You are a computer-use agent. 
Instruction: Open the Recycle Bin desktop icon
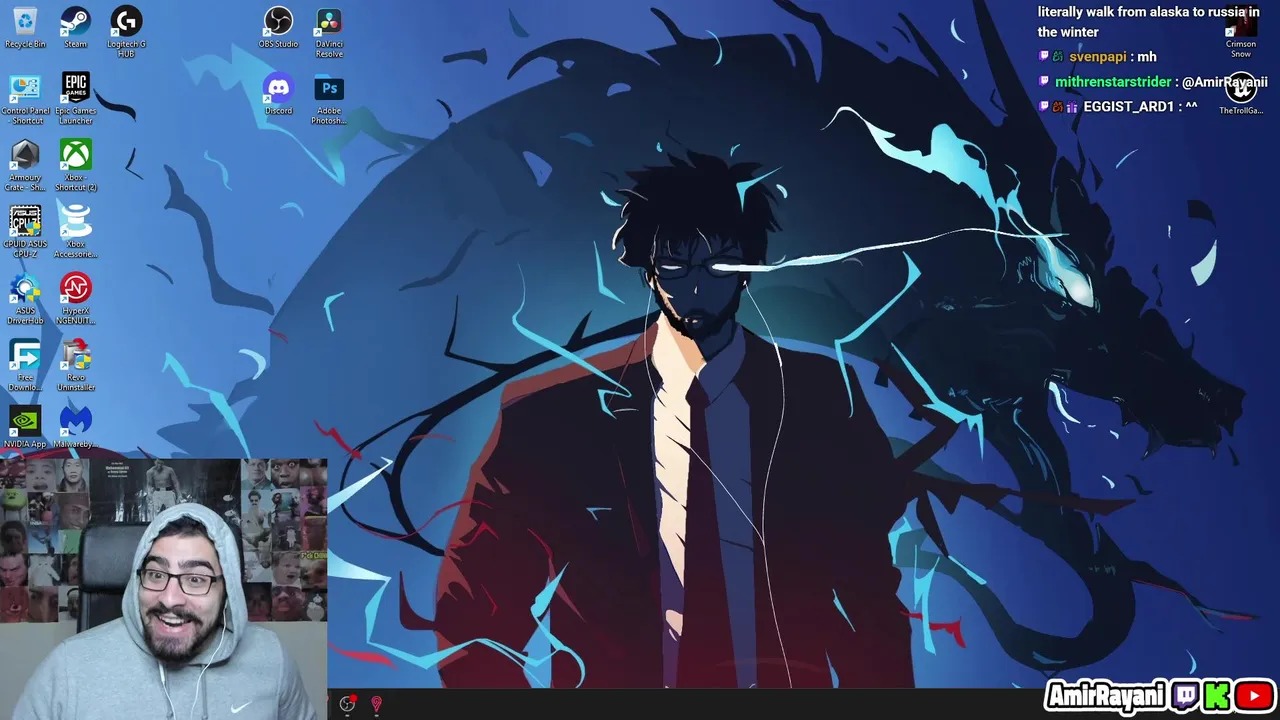(25, 27)
